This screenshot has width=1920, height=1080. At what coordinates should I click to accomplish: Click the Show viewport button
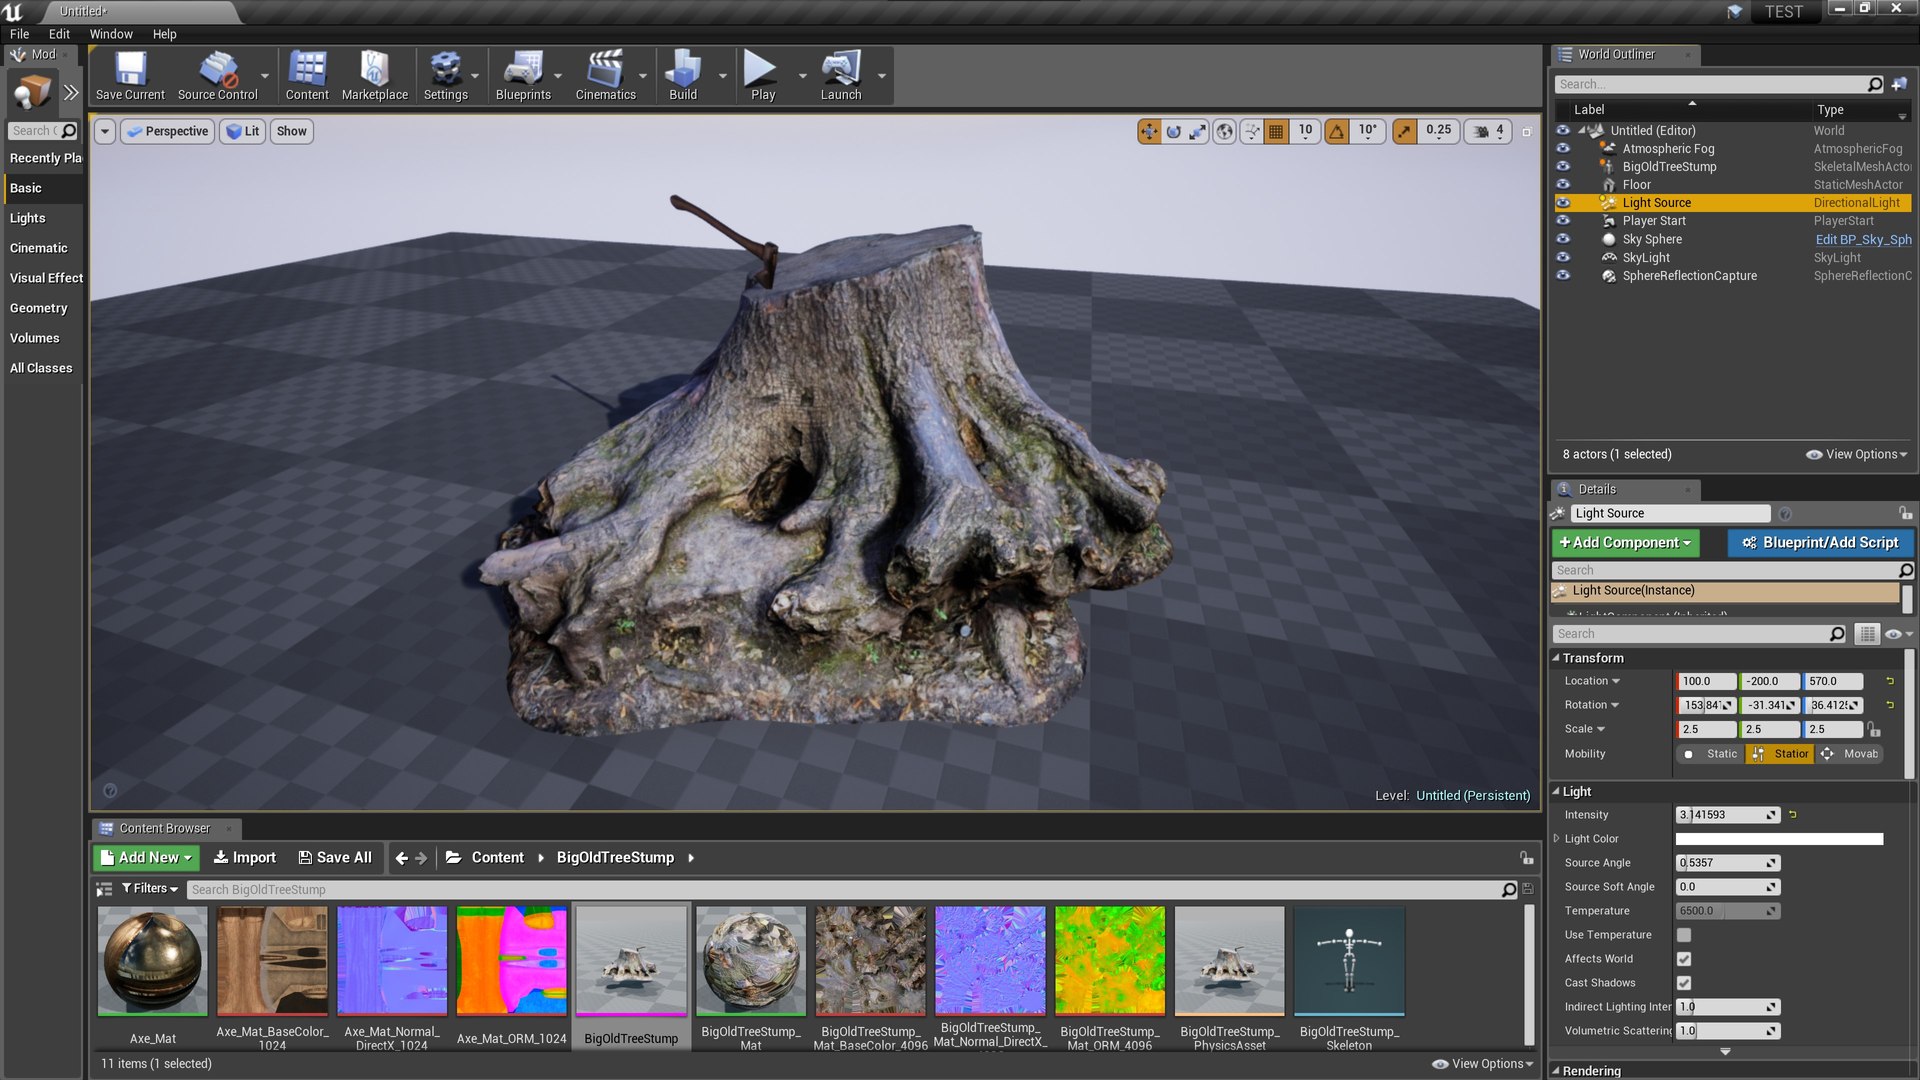(x=292, y=131)
